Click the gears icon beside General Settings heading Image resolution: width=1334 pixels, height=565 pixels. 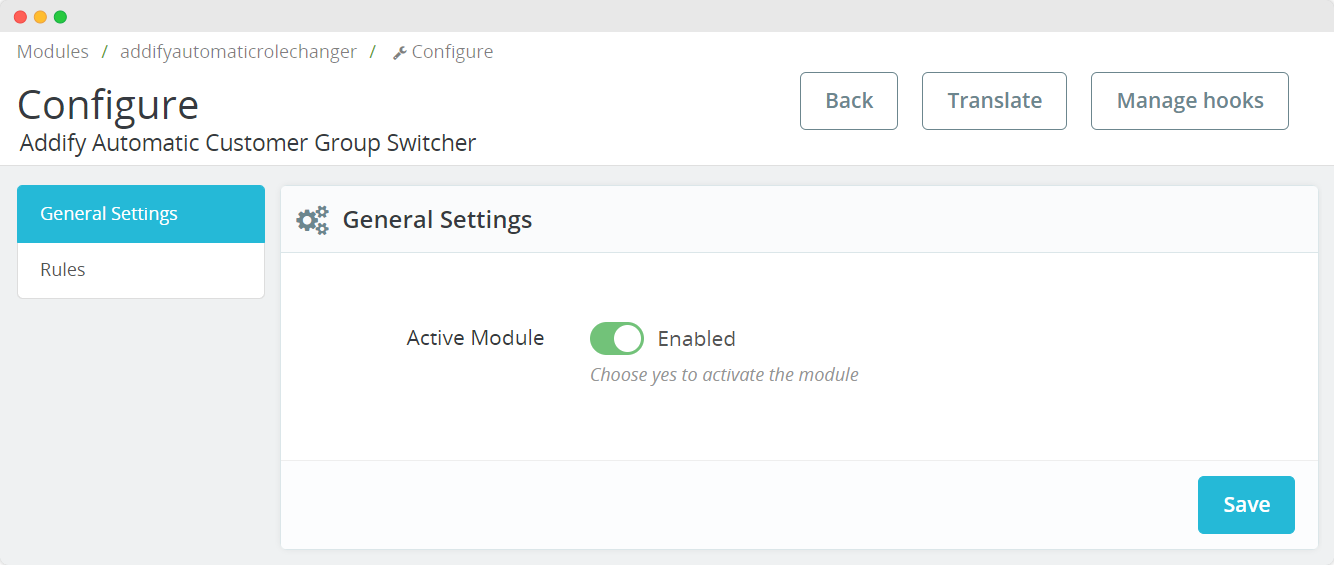(313, 220)
